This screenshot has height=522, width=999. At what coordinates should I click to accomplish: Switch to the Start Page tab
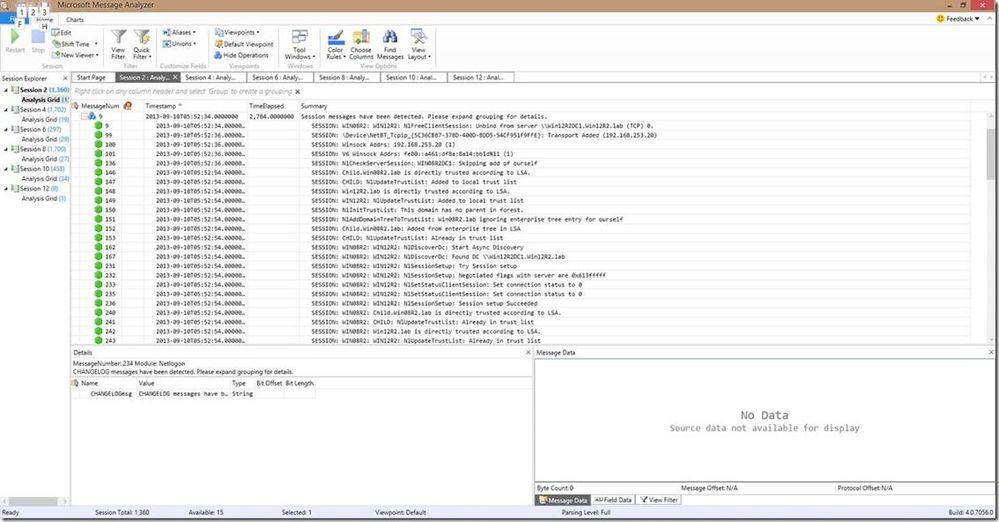pyautogui.click(x=91, y=77)
